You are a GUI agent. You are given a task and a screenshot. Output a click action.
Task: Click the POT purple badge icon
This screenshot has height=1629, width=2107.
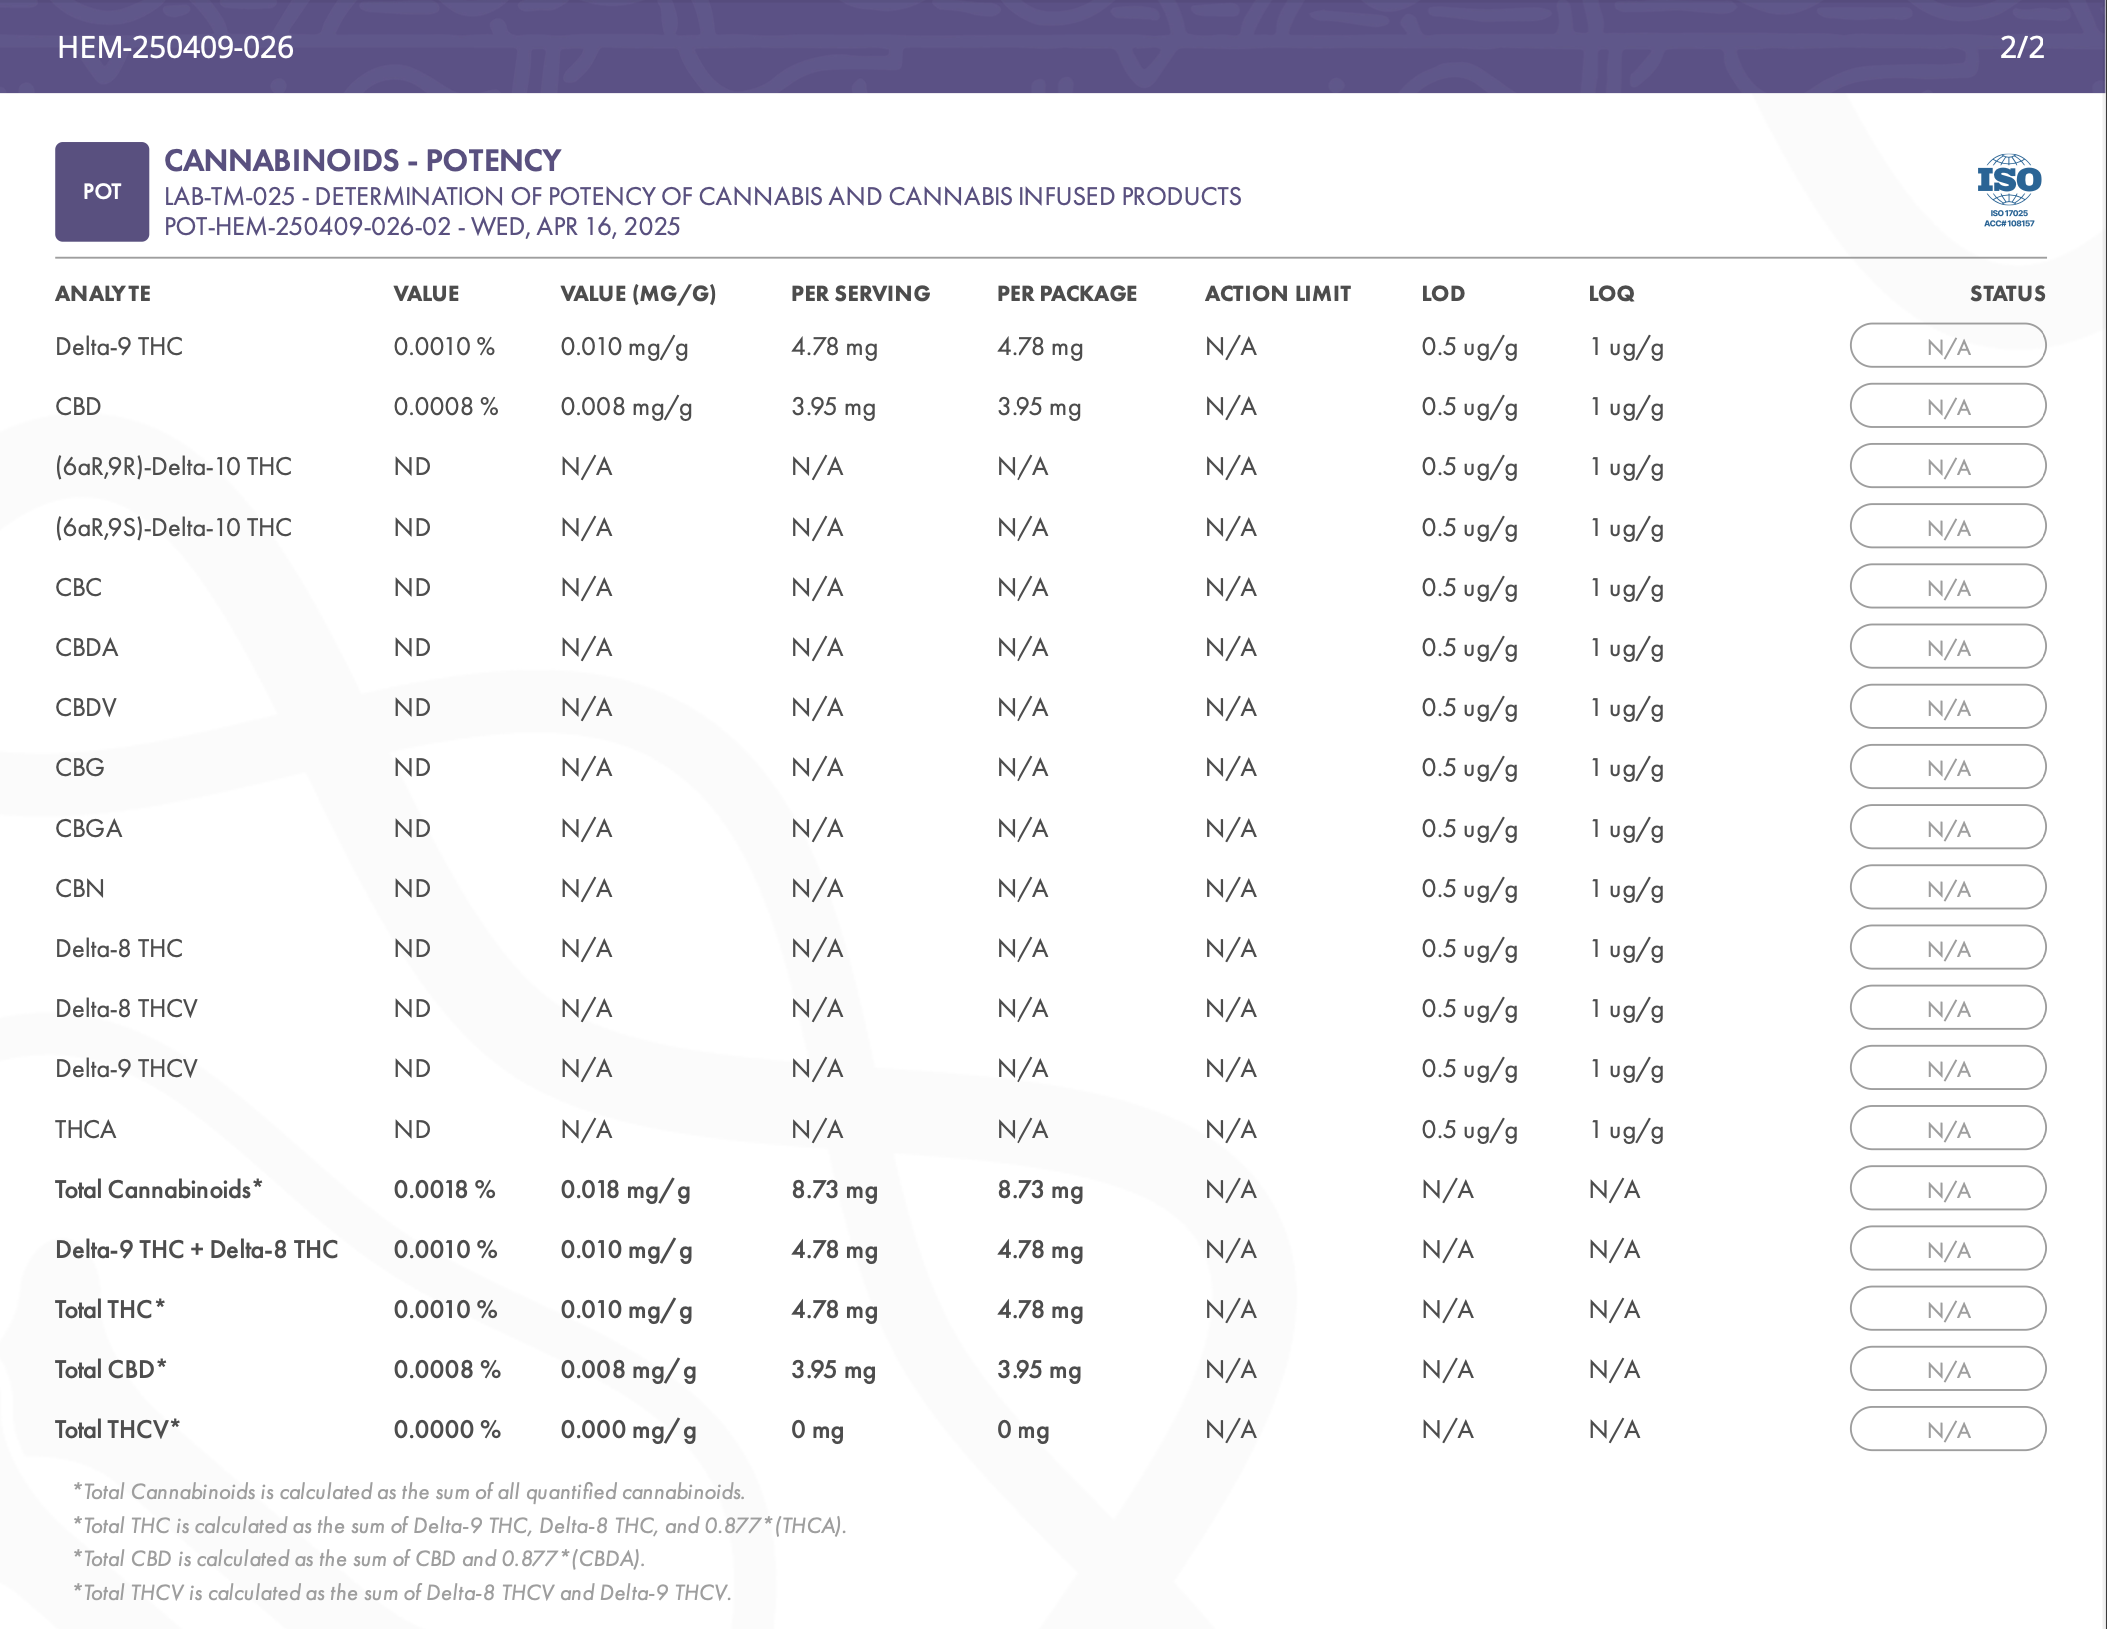[102, 191]
